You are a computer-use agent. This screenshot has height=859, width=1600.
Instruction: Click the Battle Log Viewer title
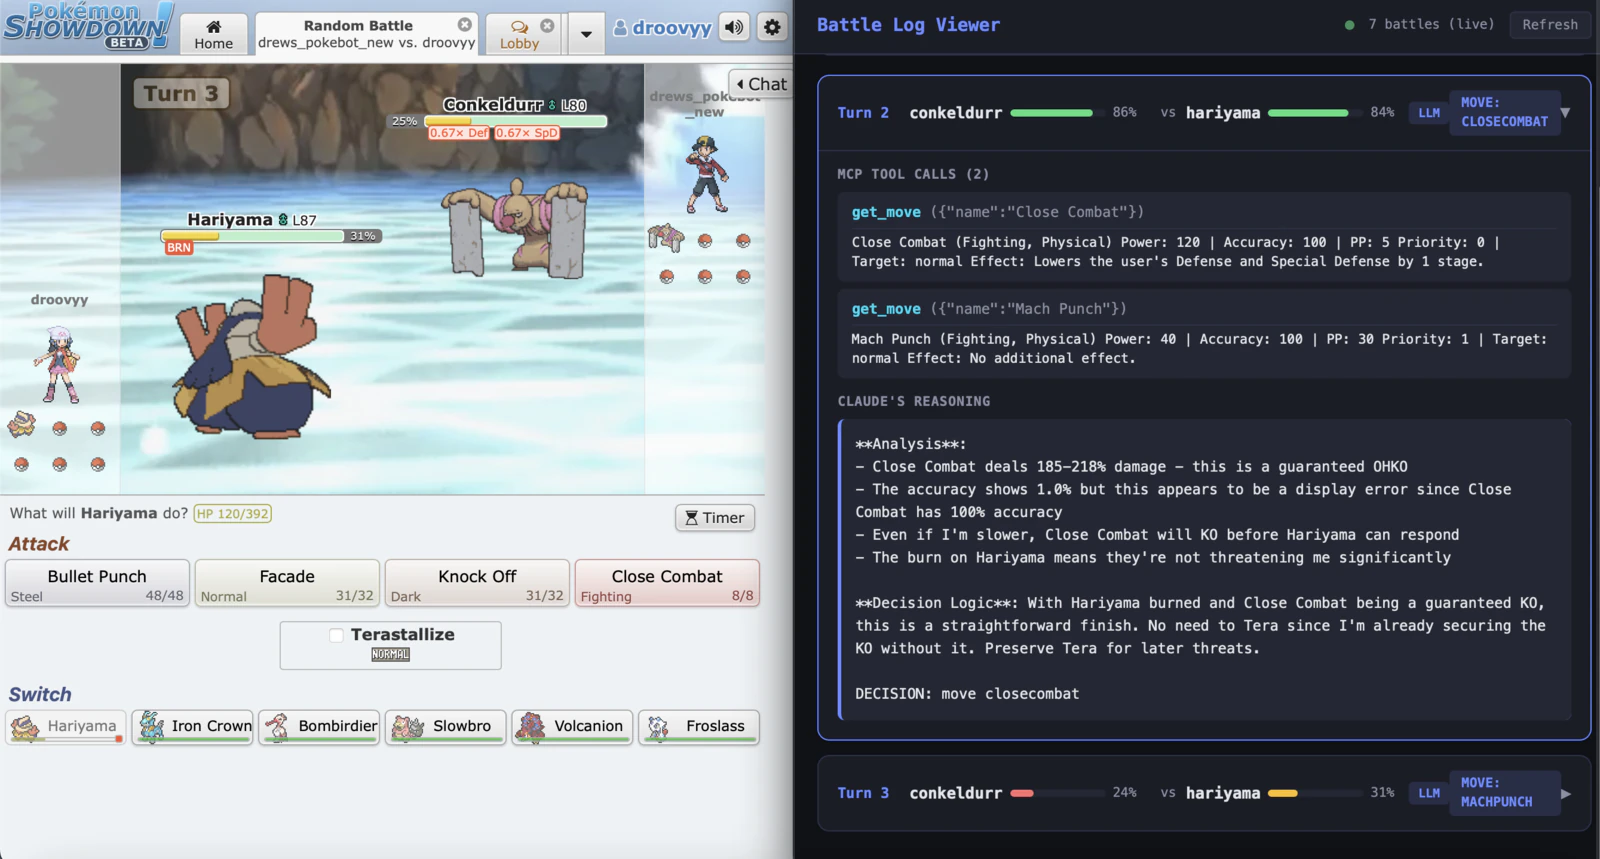[x=908, y=25]
